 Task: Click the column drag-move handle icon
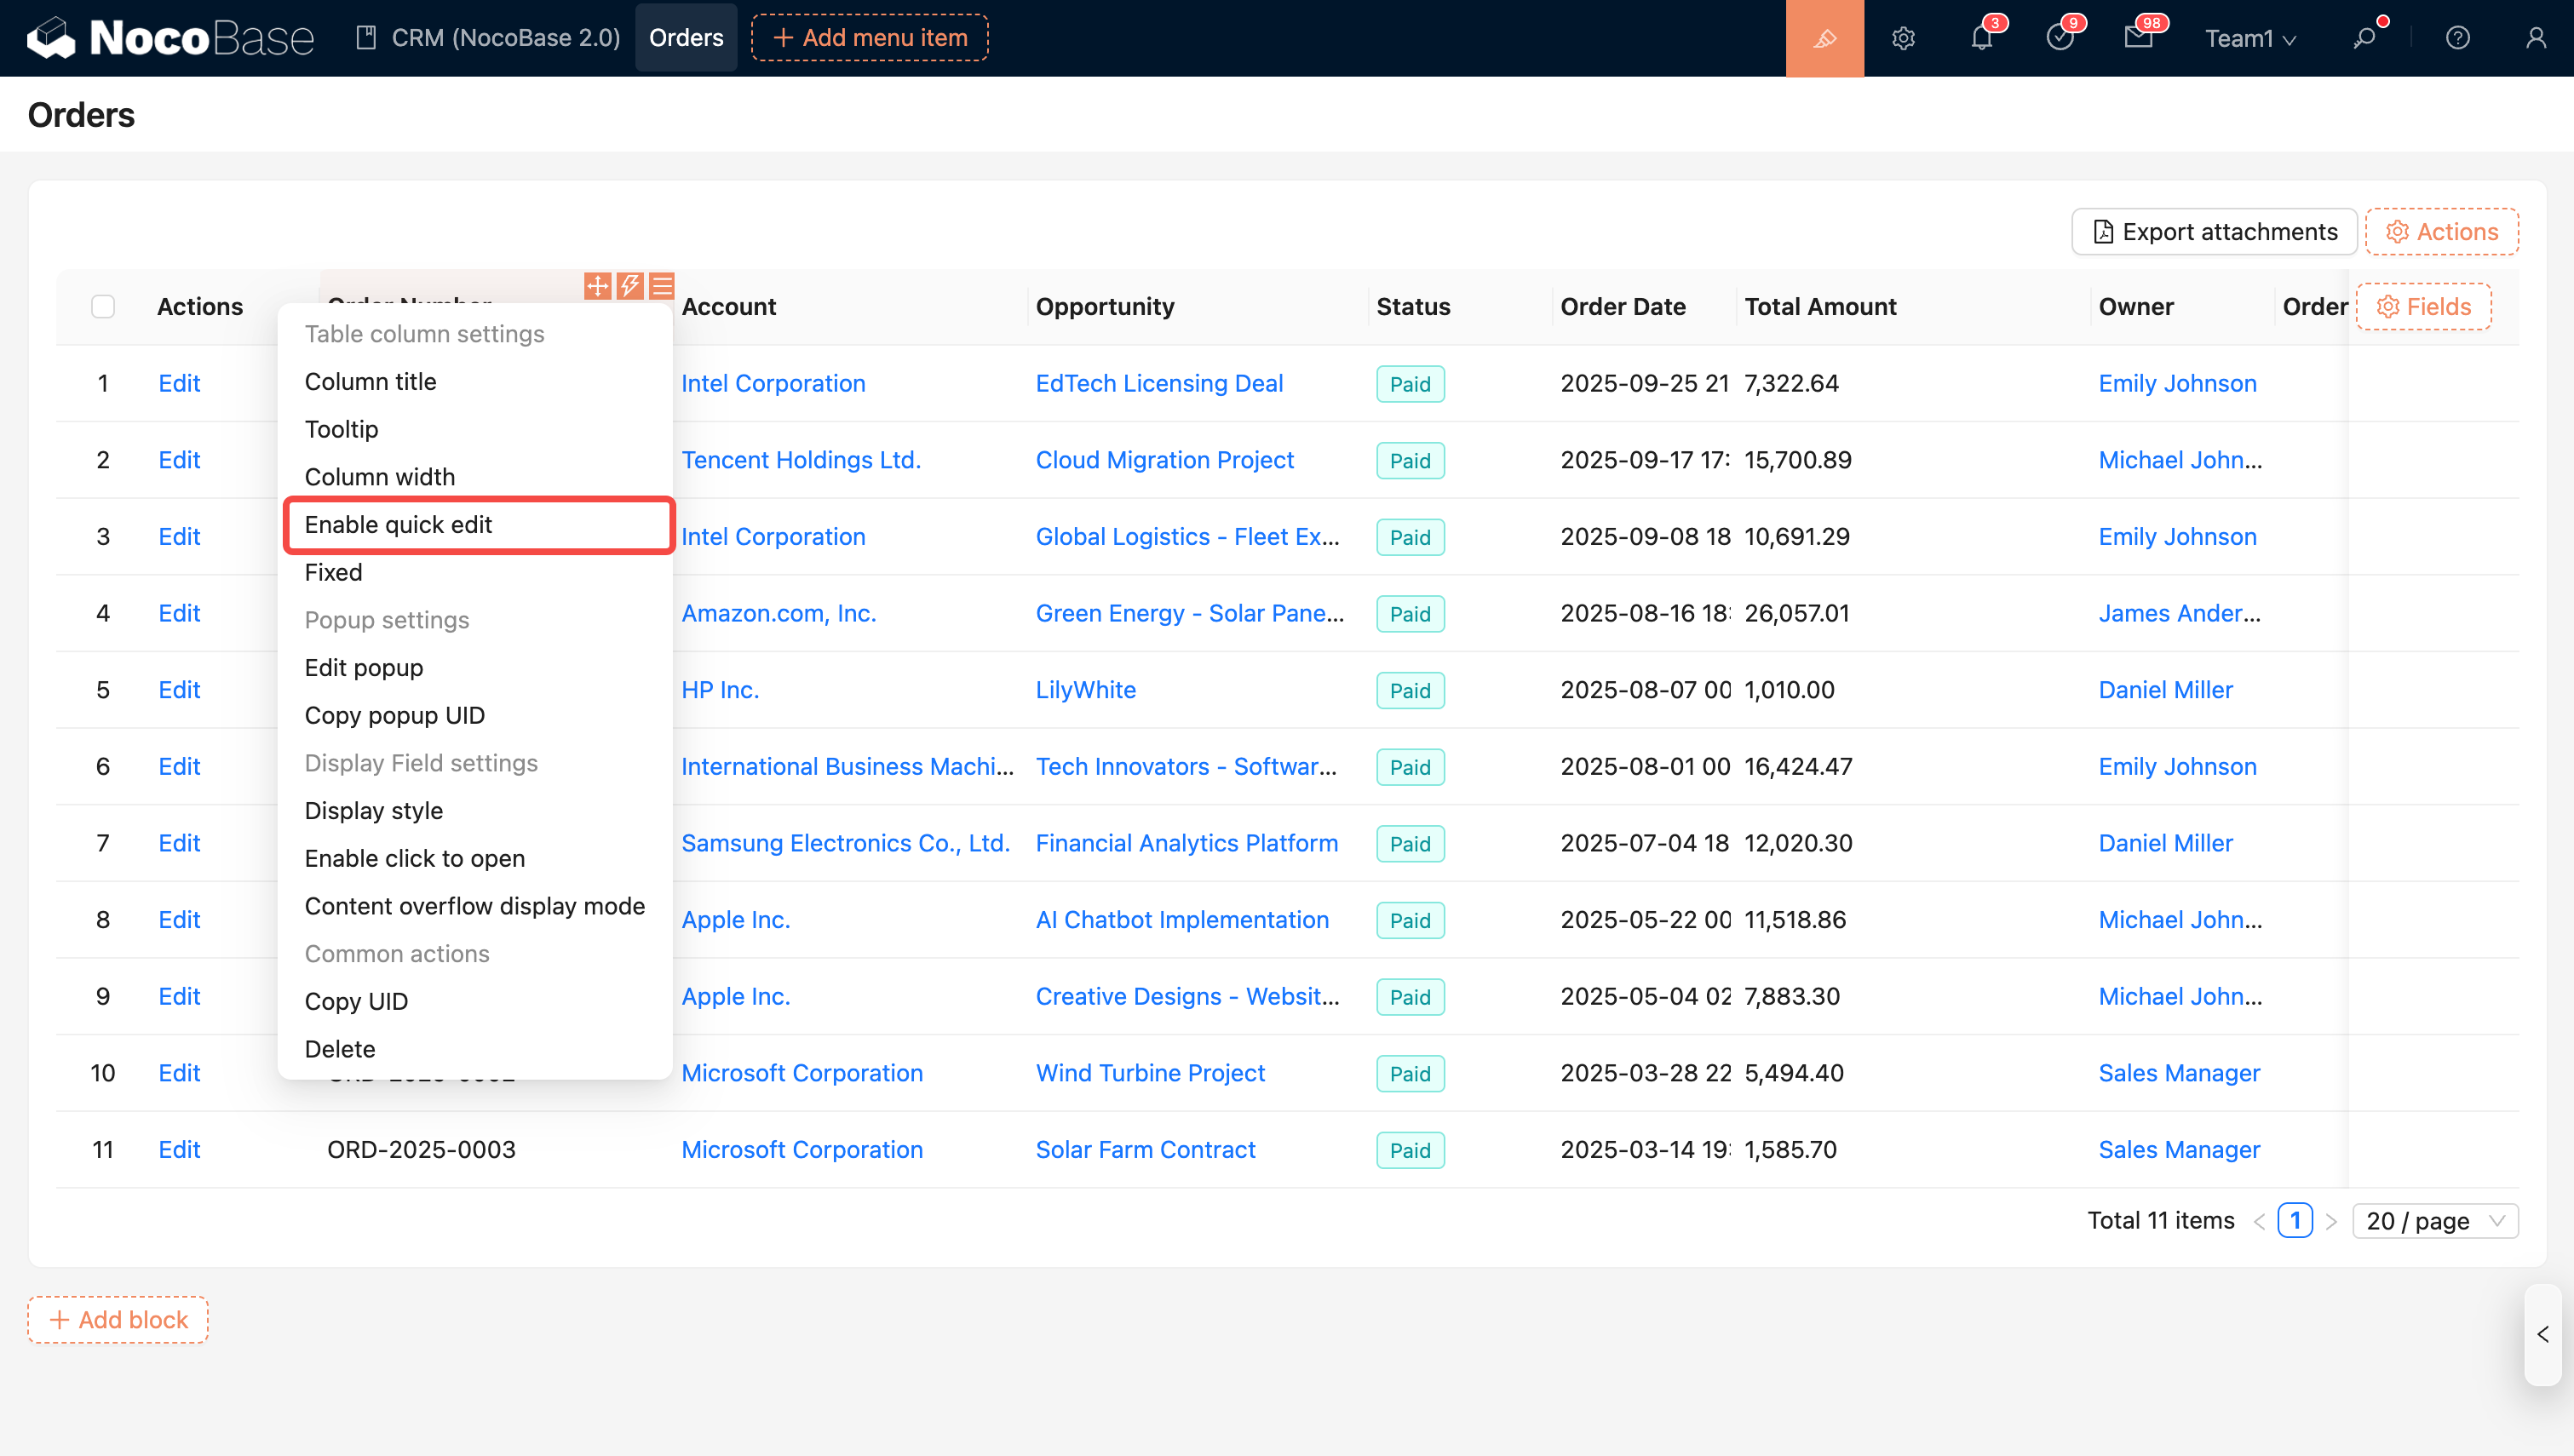(x=597, y=286)
